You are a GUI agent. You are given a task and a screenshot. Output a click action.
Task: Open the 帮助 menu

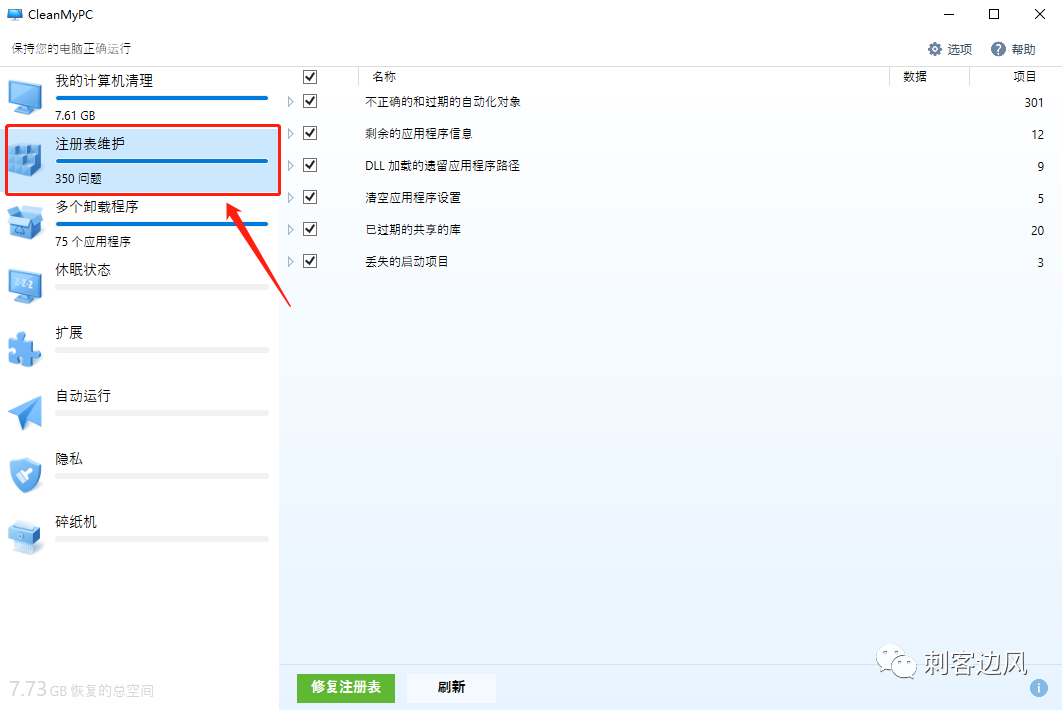1013,49
